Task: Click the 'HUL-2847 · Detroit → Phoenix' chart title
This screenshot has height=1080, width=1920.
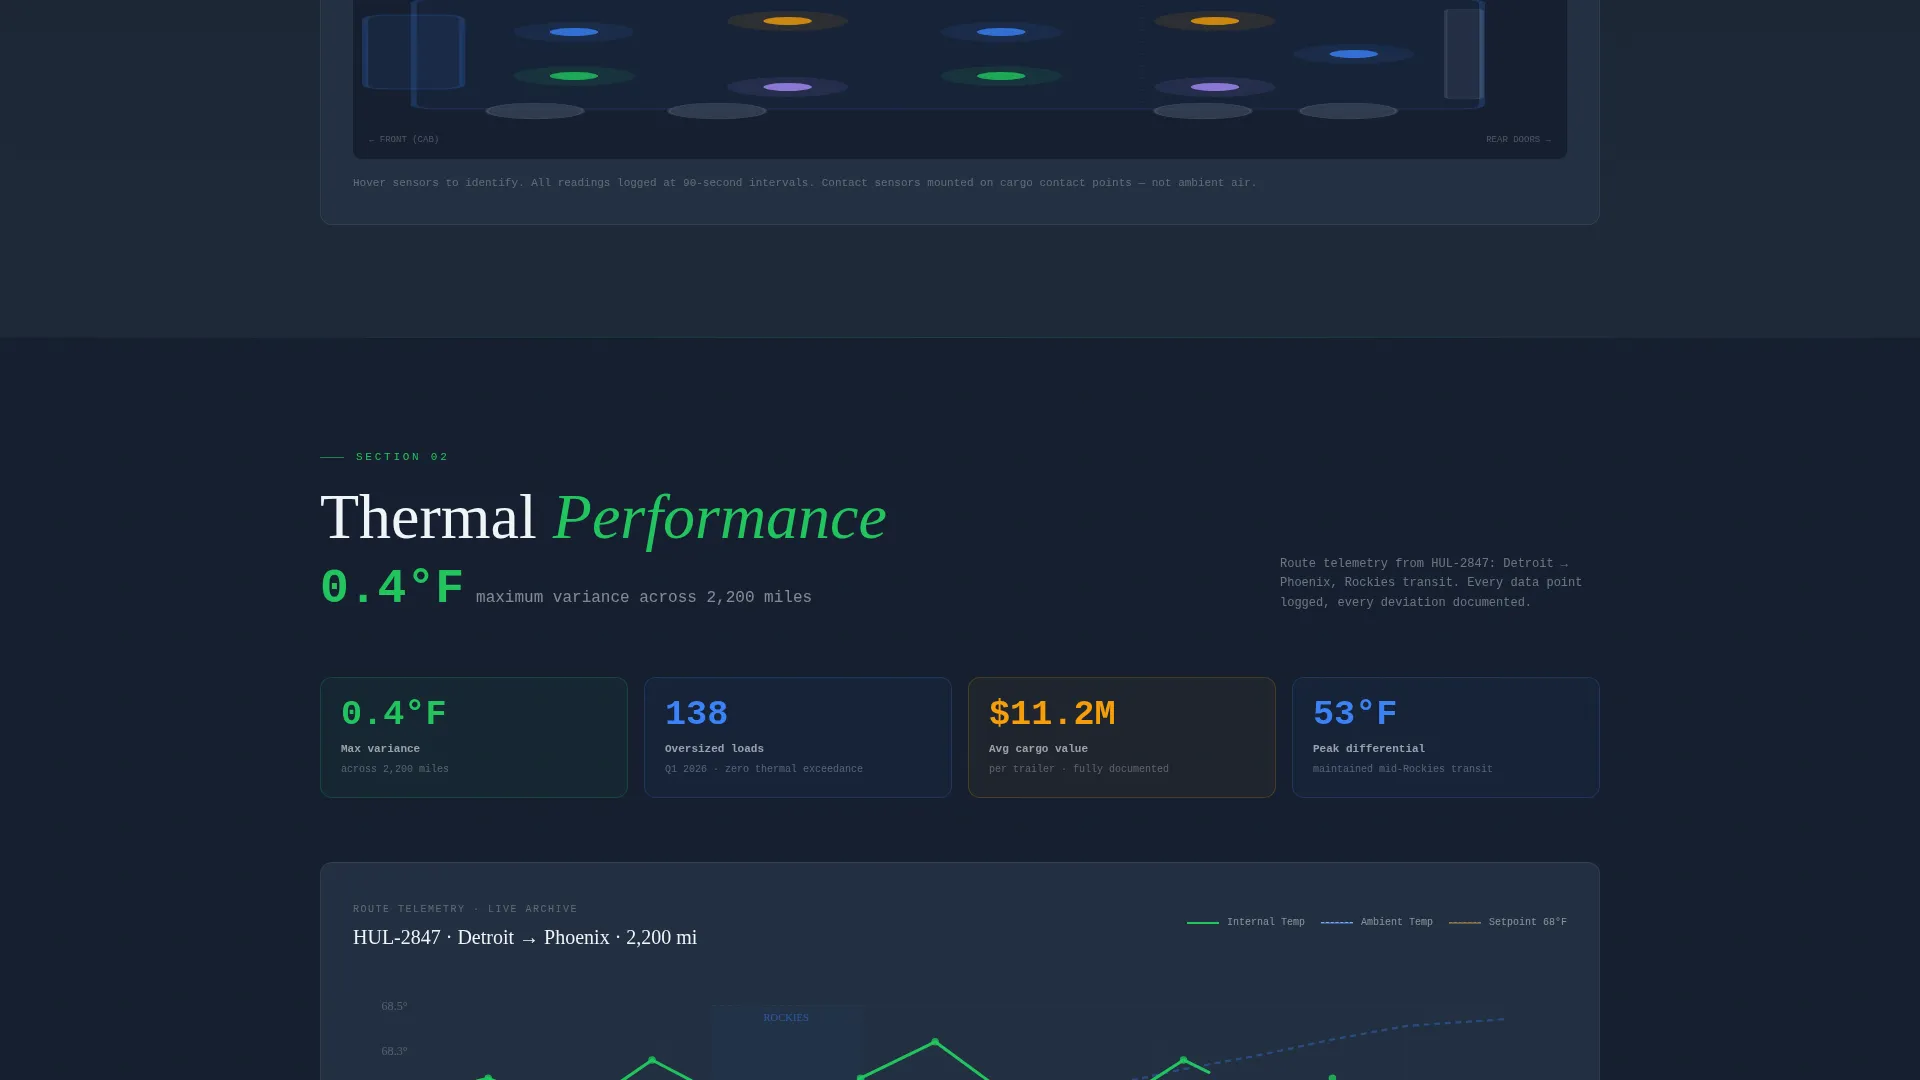Action: (525, 938)
